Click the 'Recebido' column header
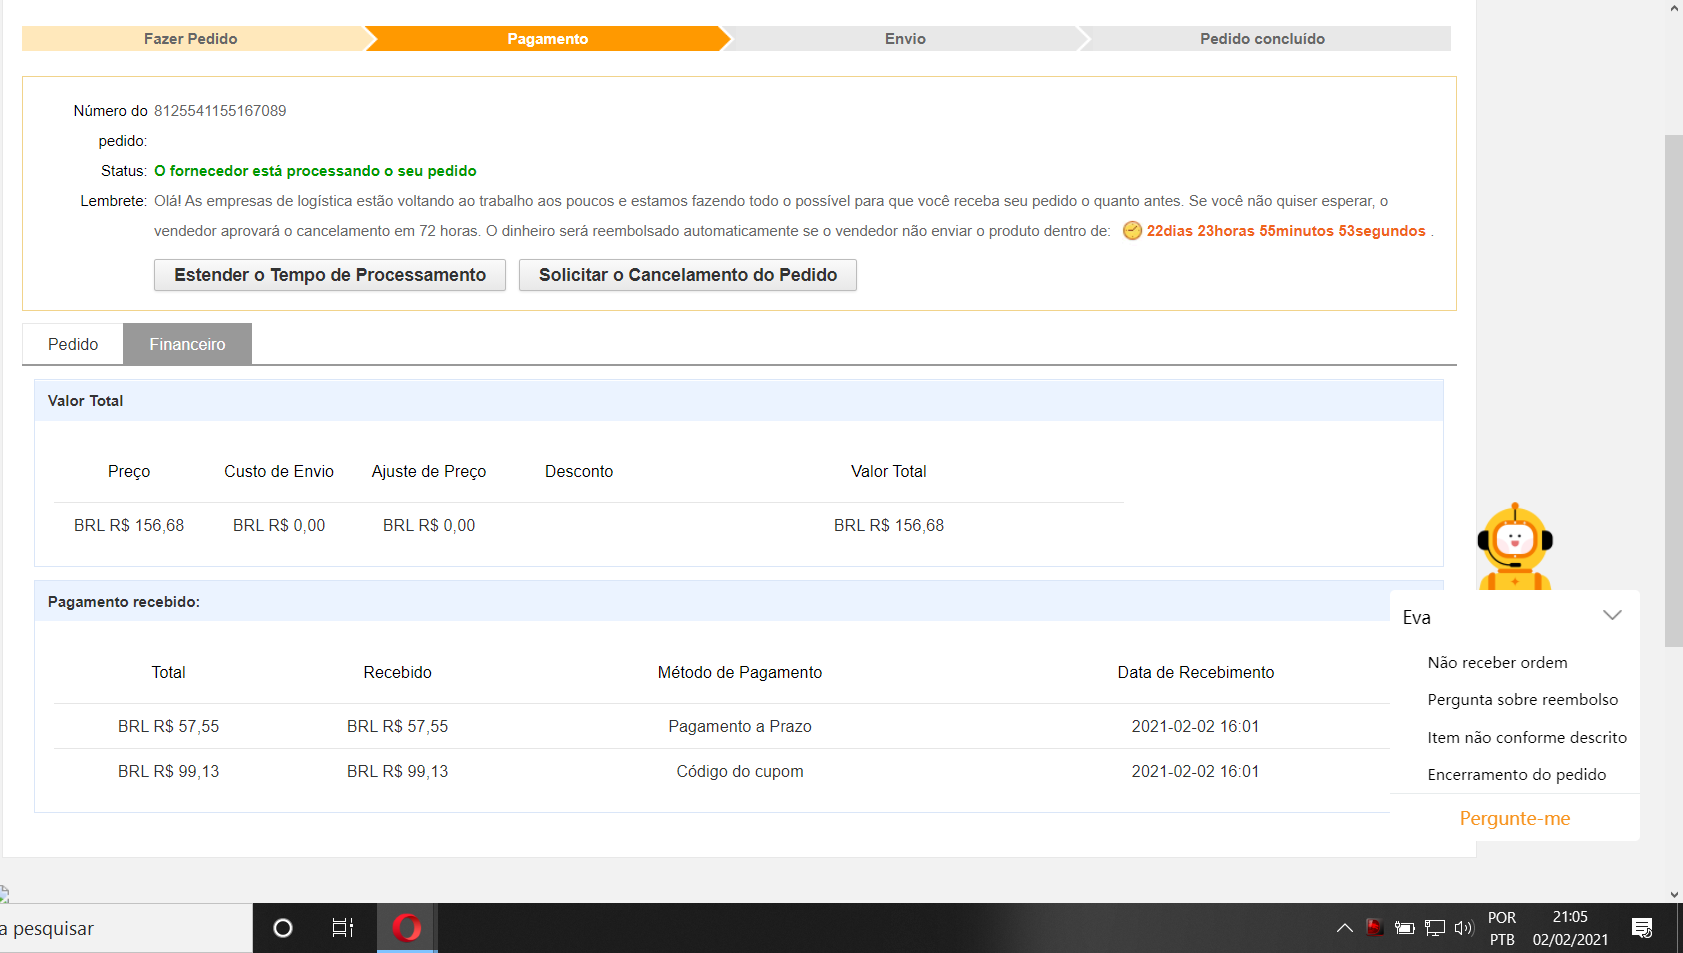The height and width of the screenshot is (953, 1683). pyautogui.click(x=398, y=672)
